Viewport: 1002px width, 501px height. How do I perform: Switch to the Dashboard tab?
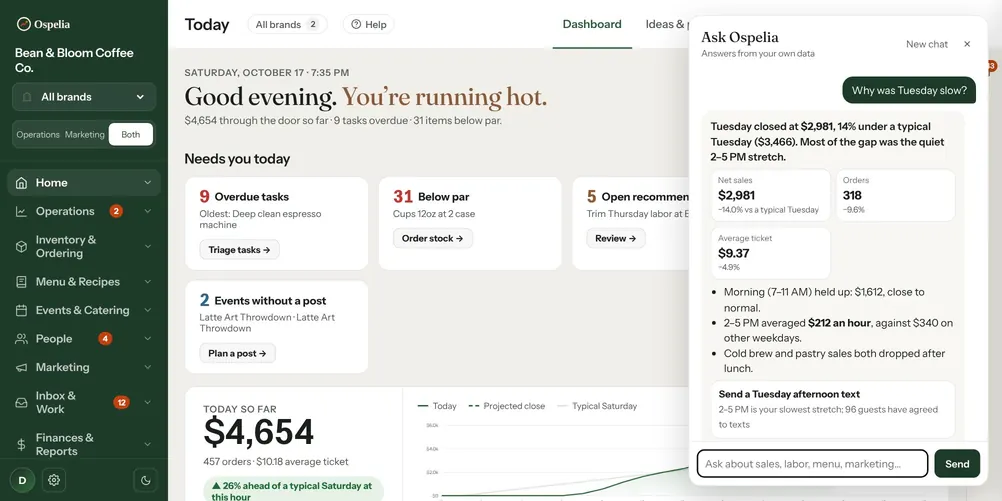592,24
